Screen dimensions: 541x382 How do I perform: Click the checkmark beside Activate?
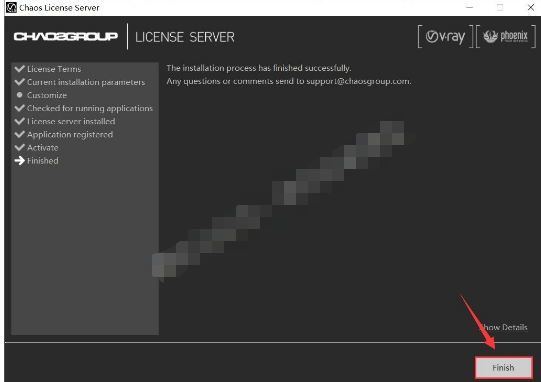tap(20, 147)
